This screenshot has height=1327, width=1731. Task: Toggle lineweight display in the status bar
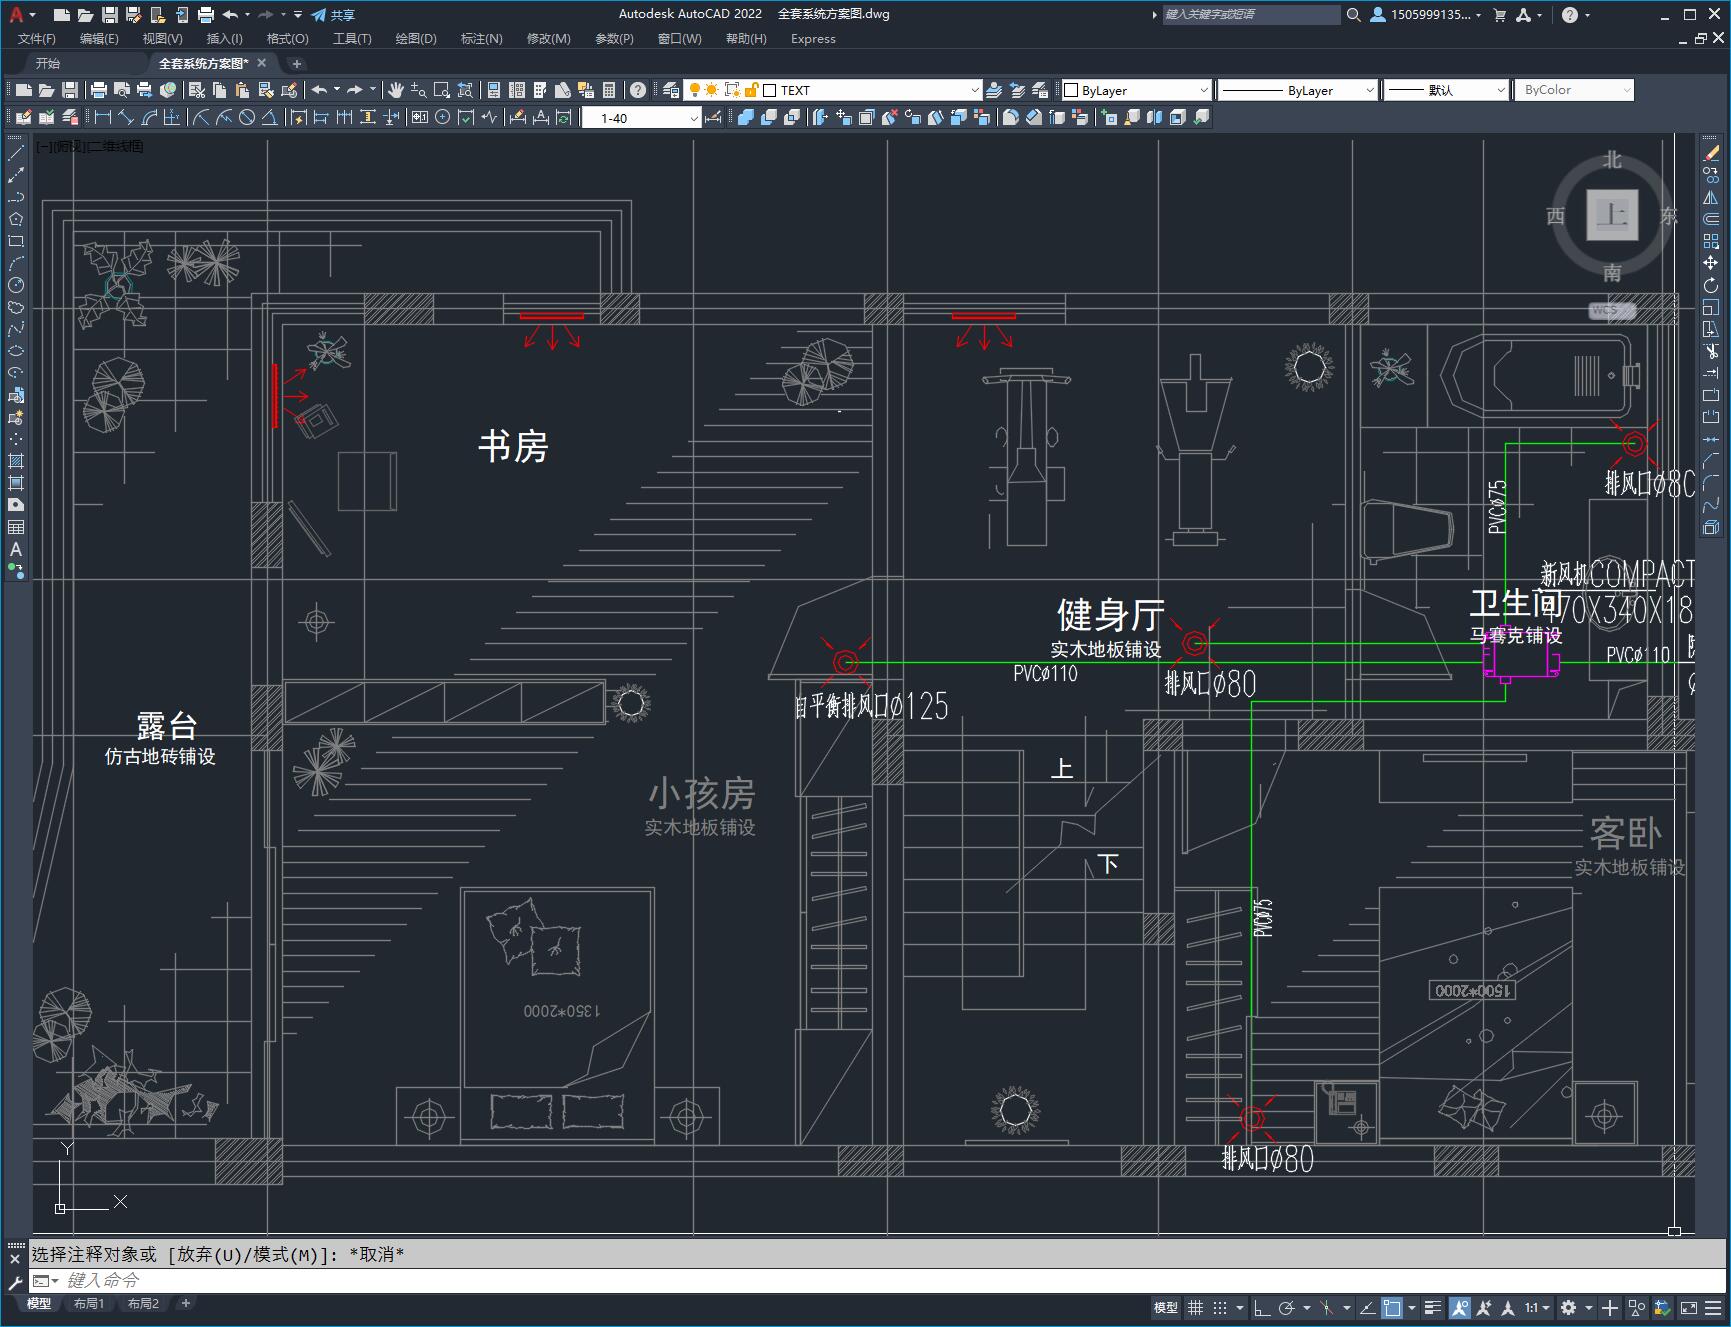pyautogui.click(x=1433, y=1307)
